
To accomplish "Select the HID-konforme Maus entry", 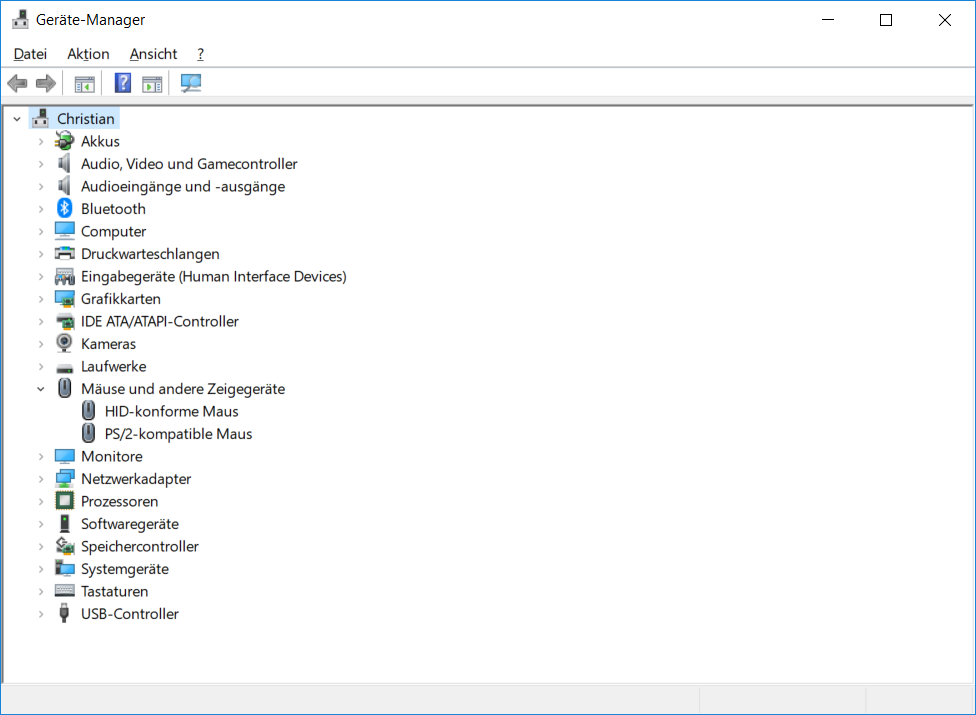I will [x=171, y=411].
